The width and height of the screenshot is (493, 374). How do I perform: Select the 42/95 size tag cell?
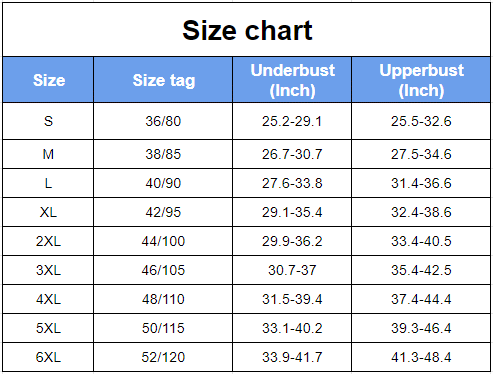tap(163, 212)
